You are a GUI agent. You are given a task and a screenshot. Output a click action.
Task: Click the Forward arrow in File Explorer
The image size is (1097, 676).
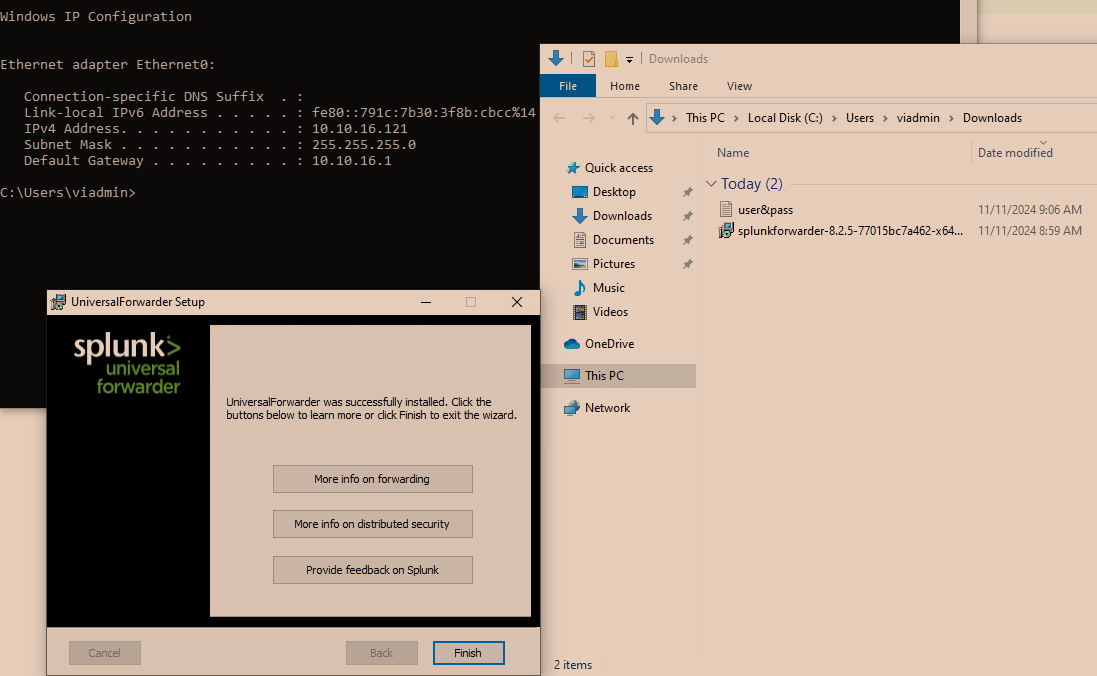[x=588, y=118]
